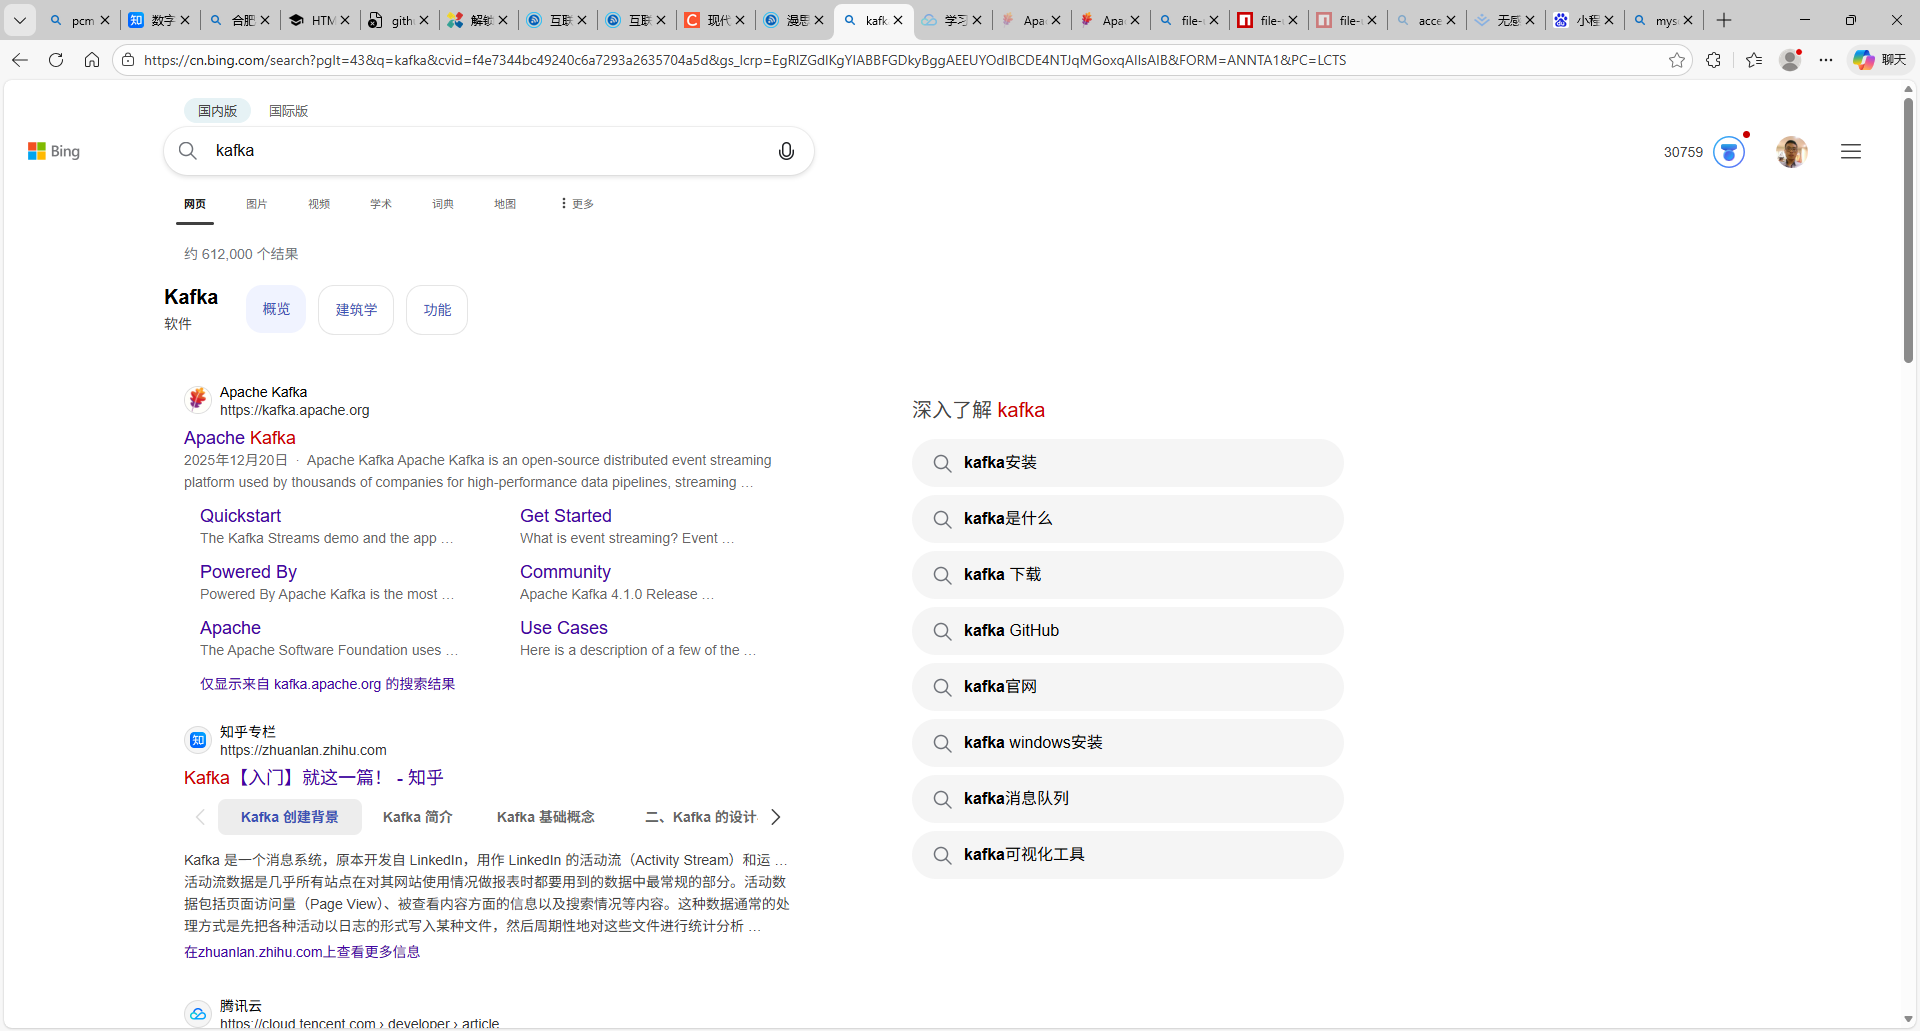
Task: Open the Quickstart sitelink
Action: click(240, 516)
